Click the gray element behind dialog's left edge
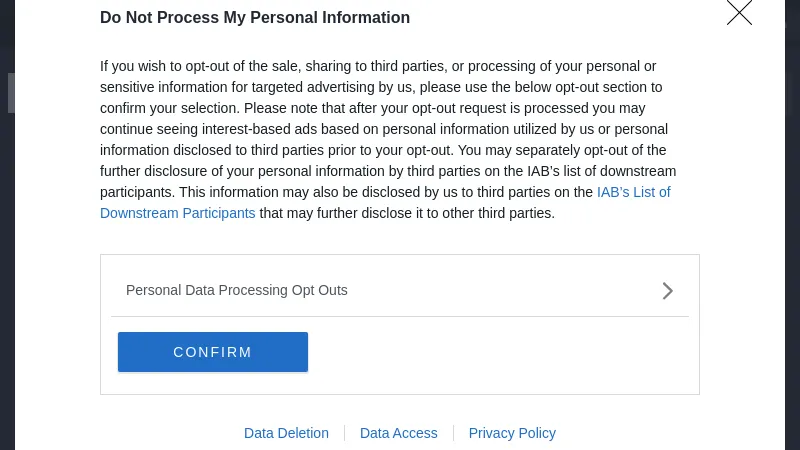 (x=11, y=93)
